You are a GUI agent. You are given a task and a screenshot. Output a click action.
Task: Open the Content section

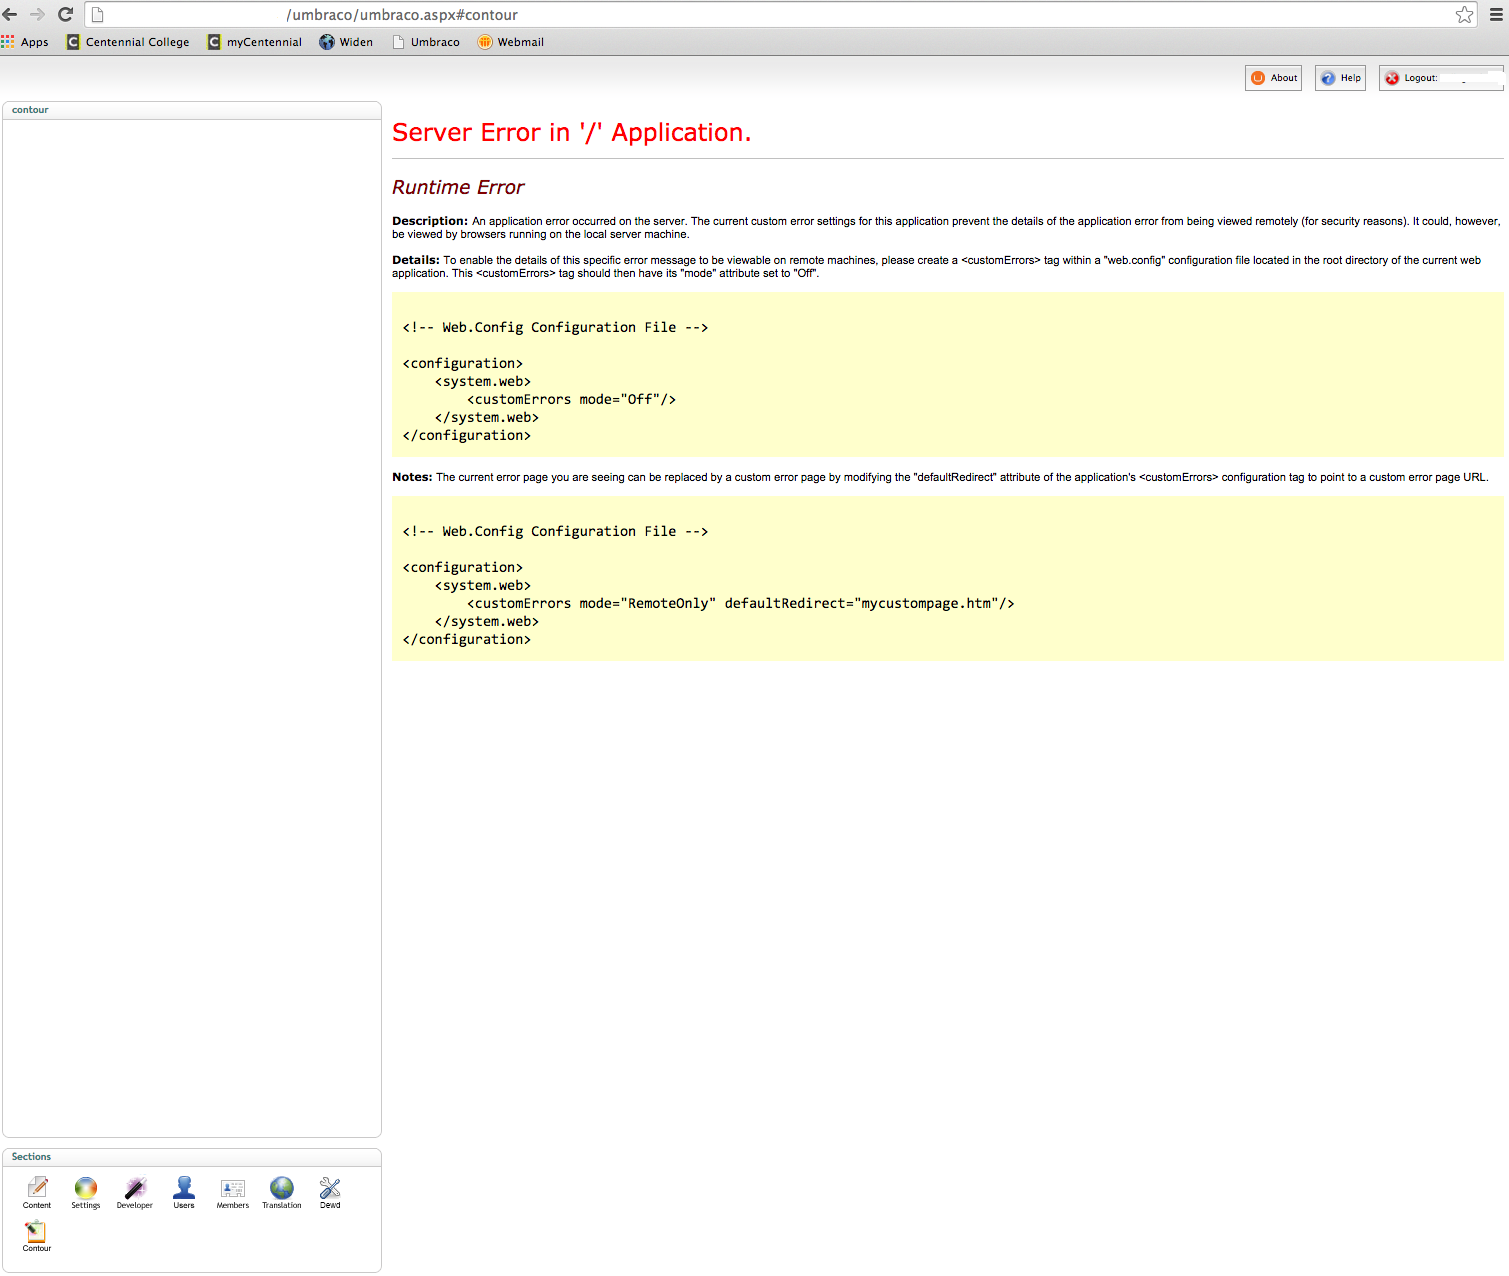pos(37,1190)
